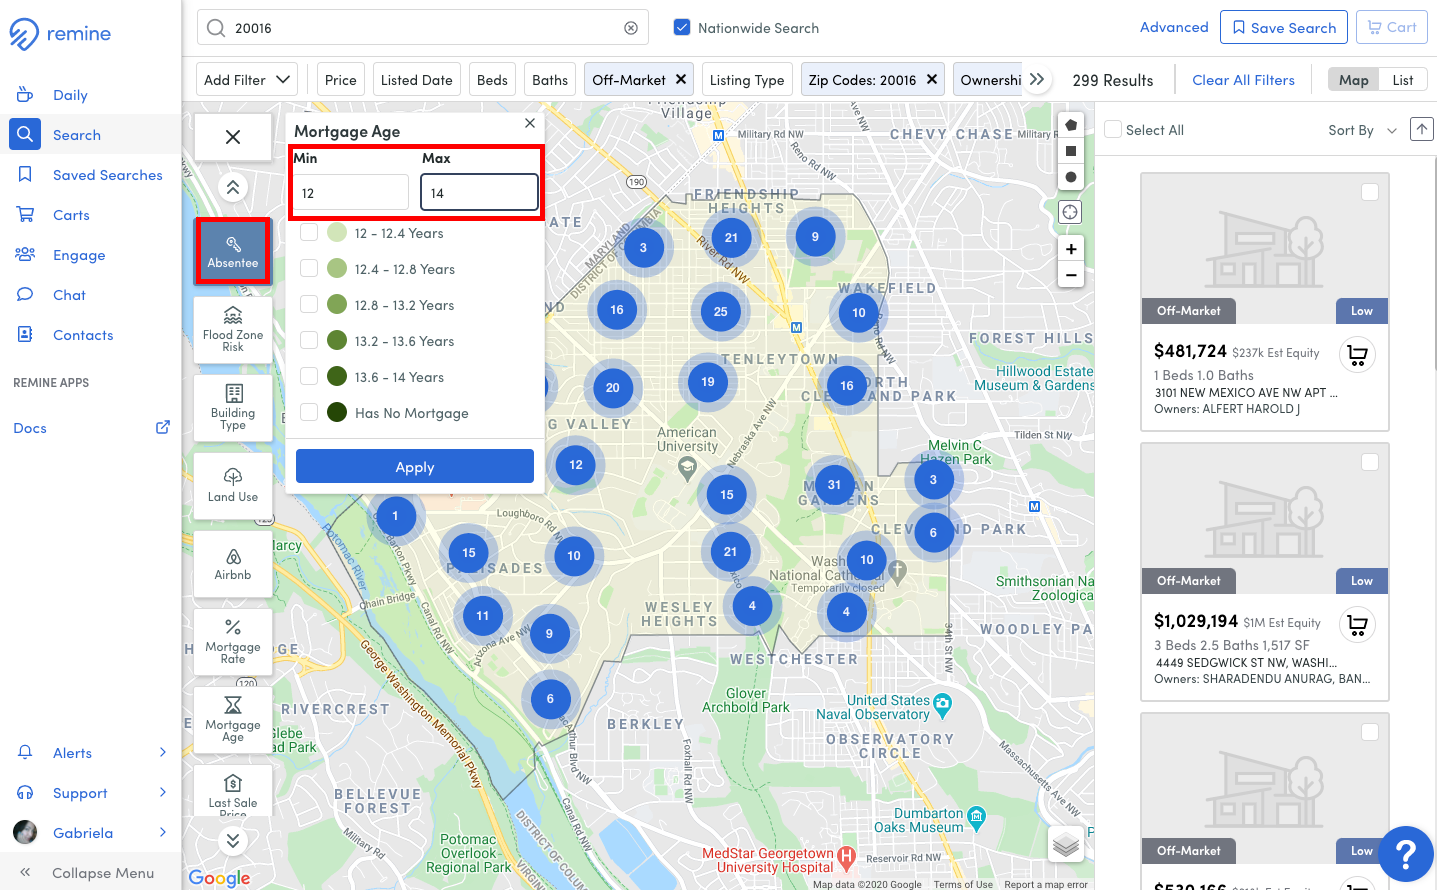Tick the Select All checkbox
The height and width of the screenshot is (890, 1437).
[1113, 130]
